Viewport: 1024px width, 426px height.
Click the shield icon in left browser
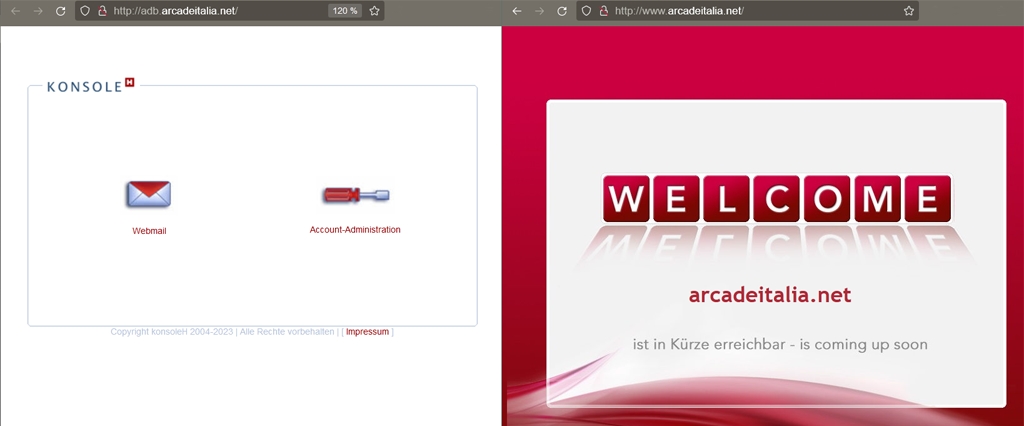point(85,11)
